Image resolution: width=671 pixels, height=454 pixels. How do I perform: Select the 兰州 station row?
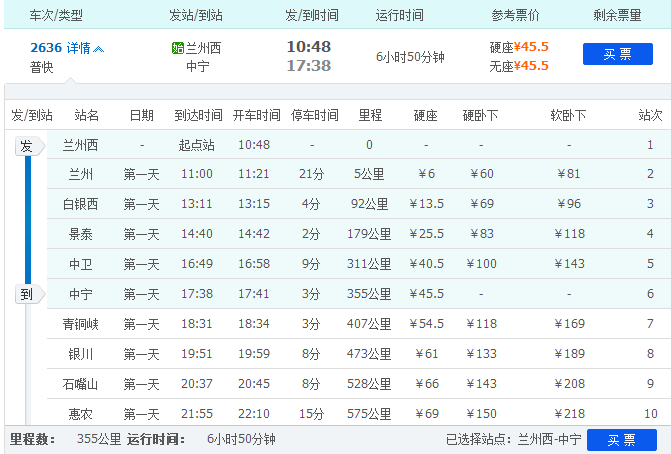(81, 175)
